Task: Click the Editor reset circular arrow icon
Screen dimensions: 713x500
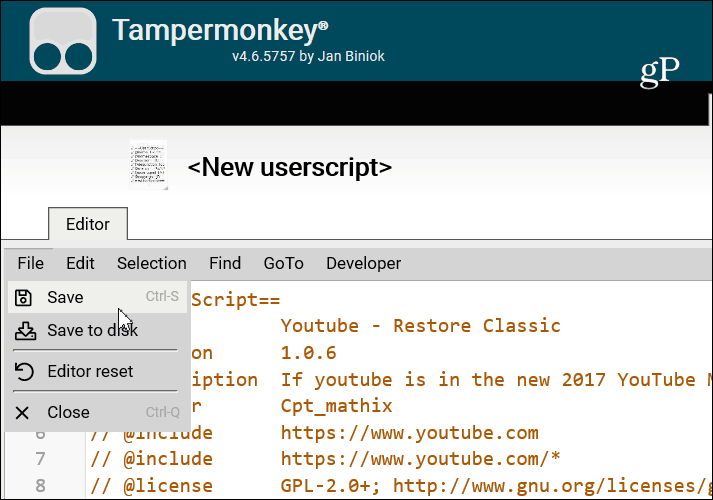Action: click(24, 371)
